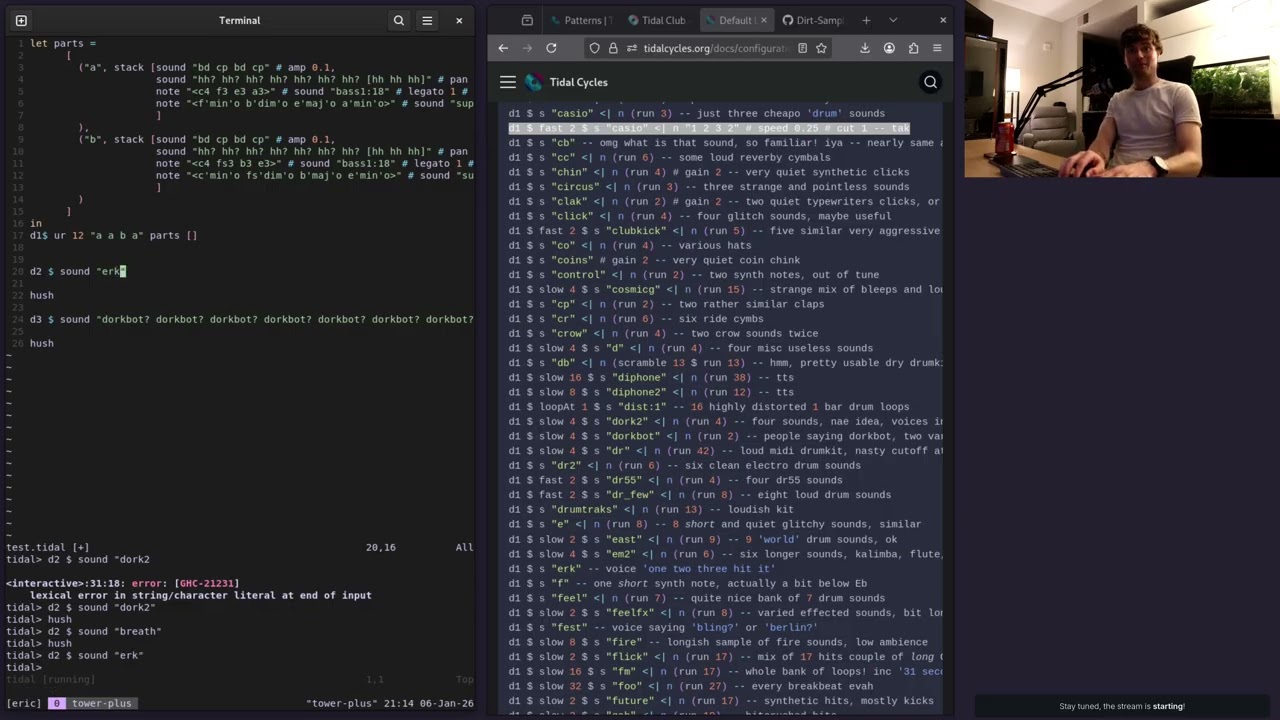Click the "future" synthetic hits line
This screenshot has height=720, width=1280.
coord(721,700)
